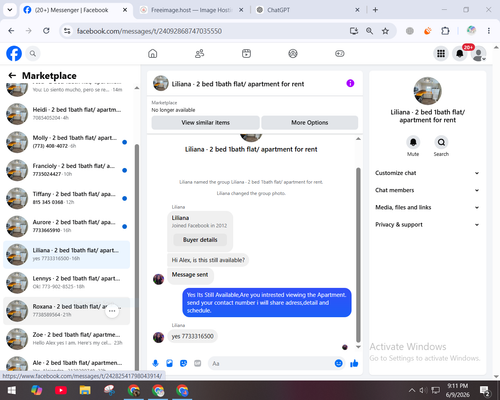Screen dimensions: 500x400
Task: Click the More Options button
Action: click(310, 123)
